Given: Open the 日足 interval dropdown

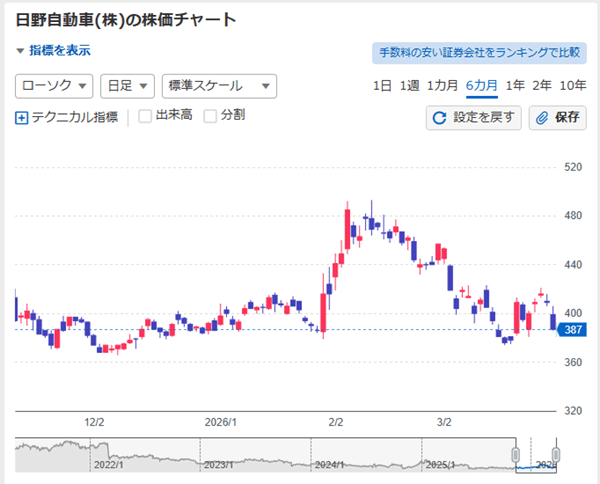Looking at the screenshot, I should pyautogui.click(x=127, y=86).
